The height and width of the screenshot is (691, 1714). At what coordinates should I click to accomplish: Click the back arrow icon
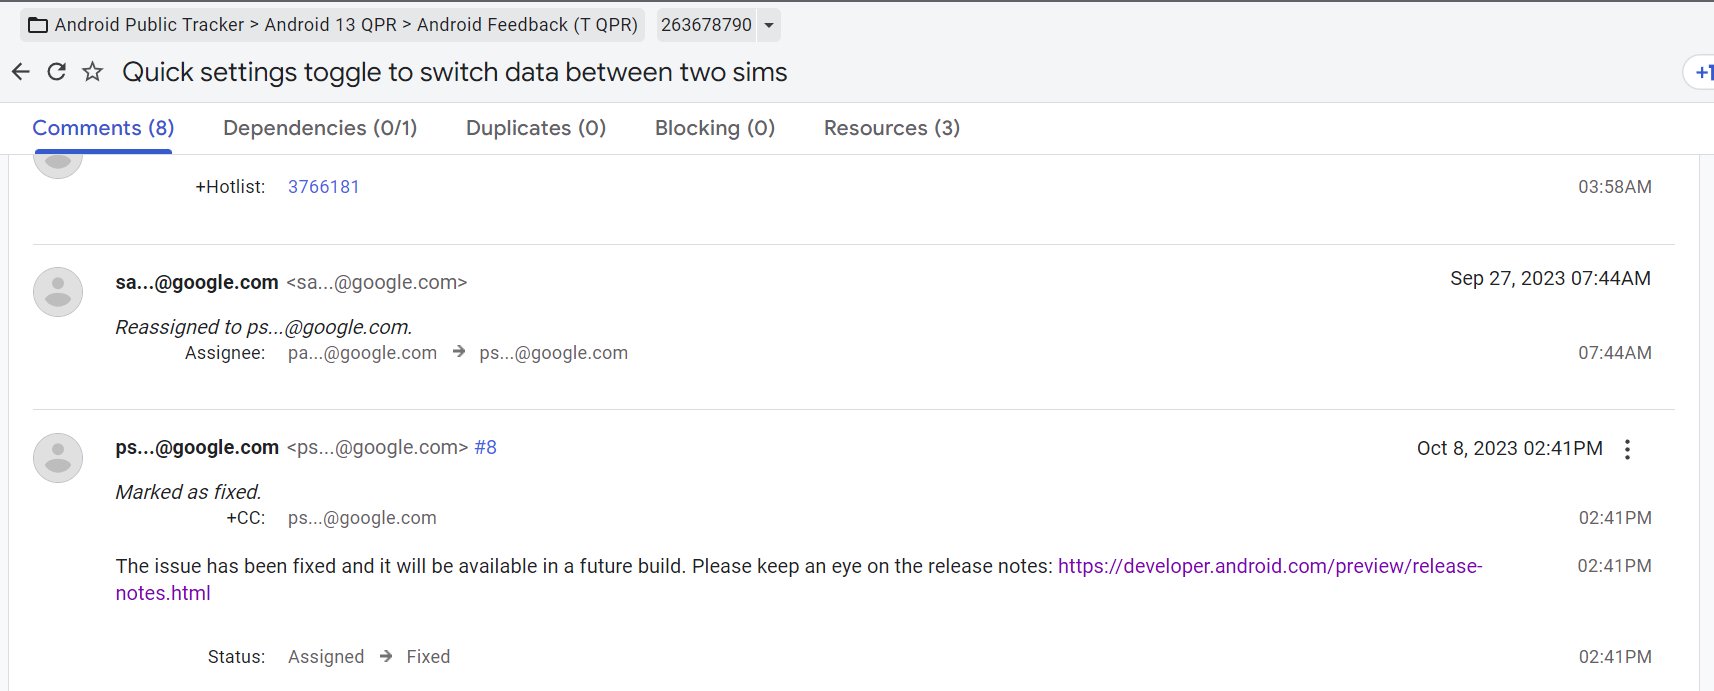(x=21, y=72)
